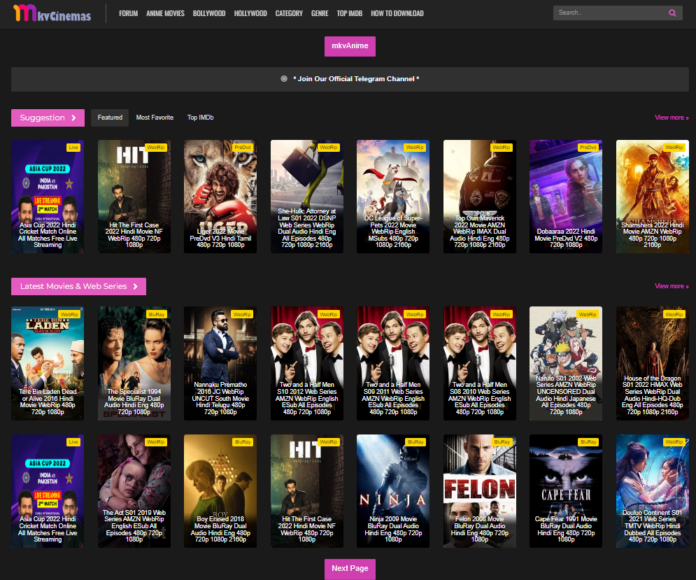
Task: Open the Liger 2022 movie poster
Action: pos(220,197)
